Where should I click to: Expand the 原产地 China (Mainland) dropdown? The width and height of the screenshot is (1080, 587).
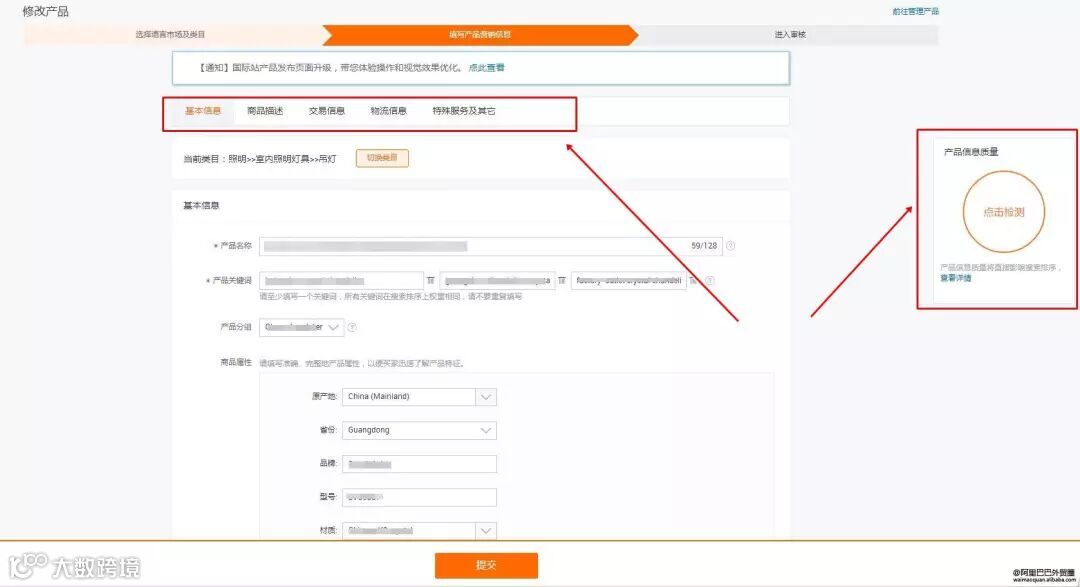coord(486,397)
